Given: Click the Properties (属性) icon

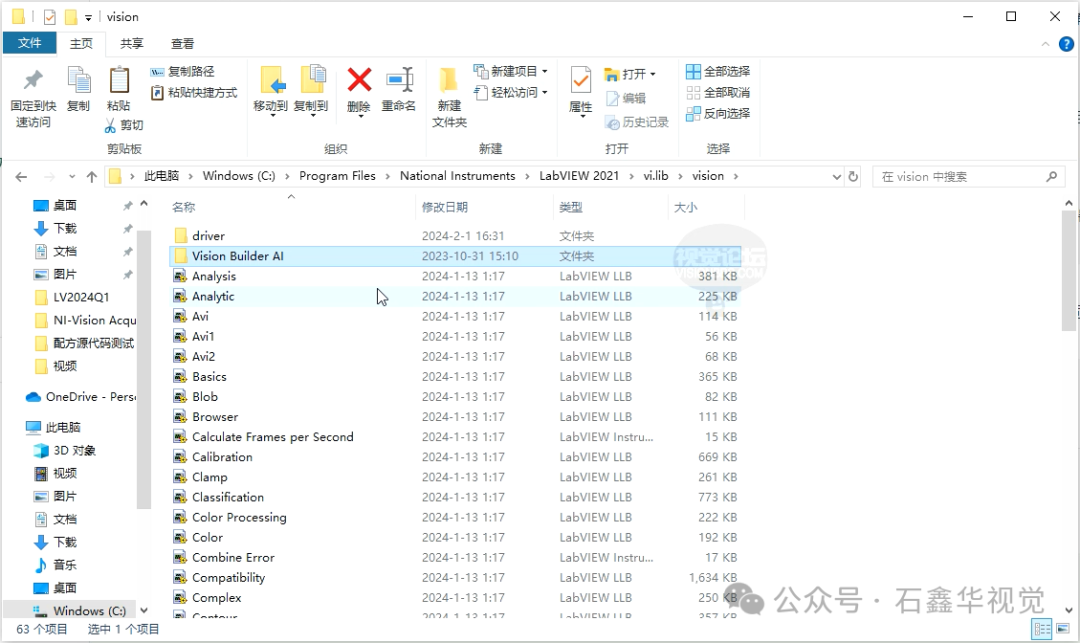Looking at the screenshot, I should [581, 81].
